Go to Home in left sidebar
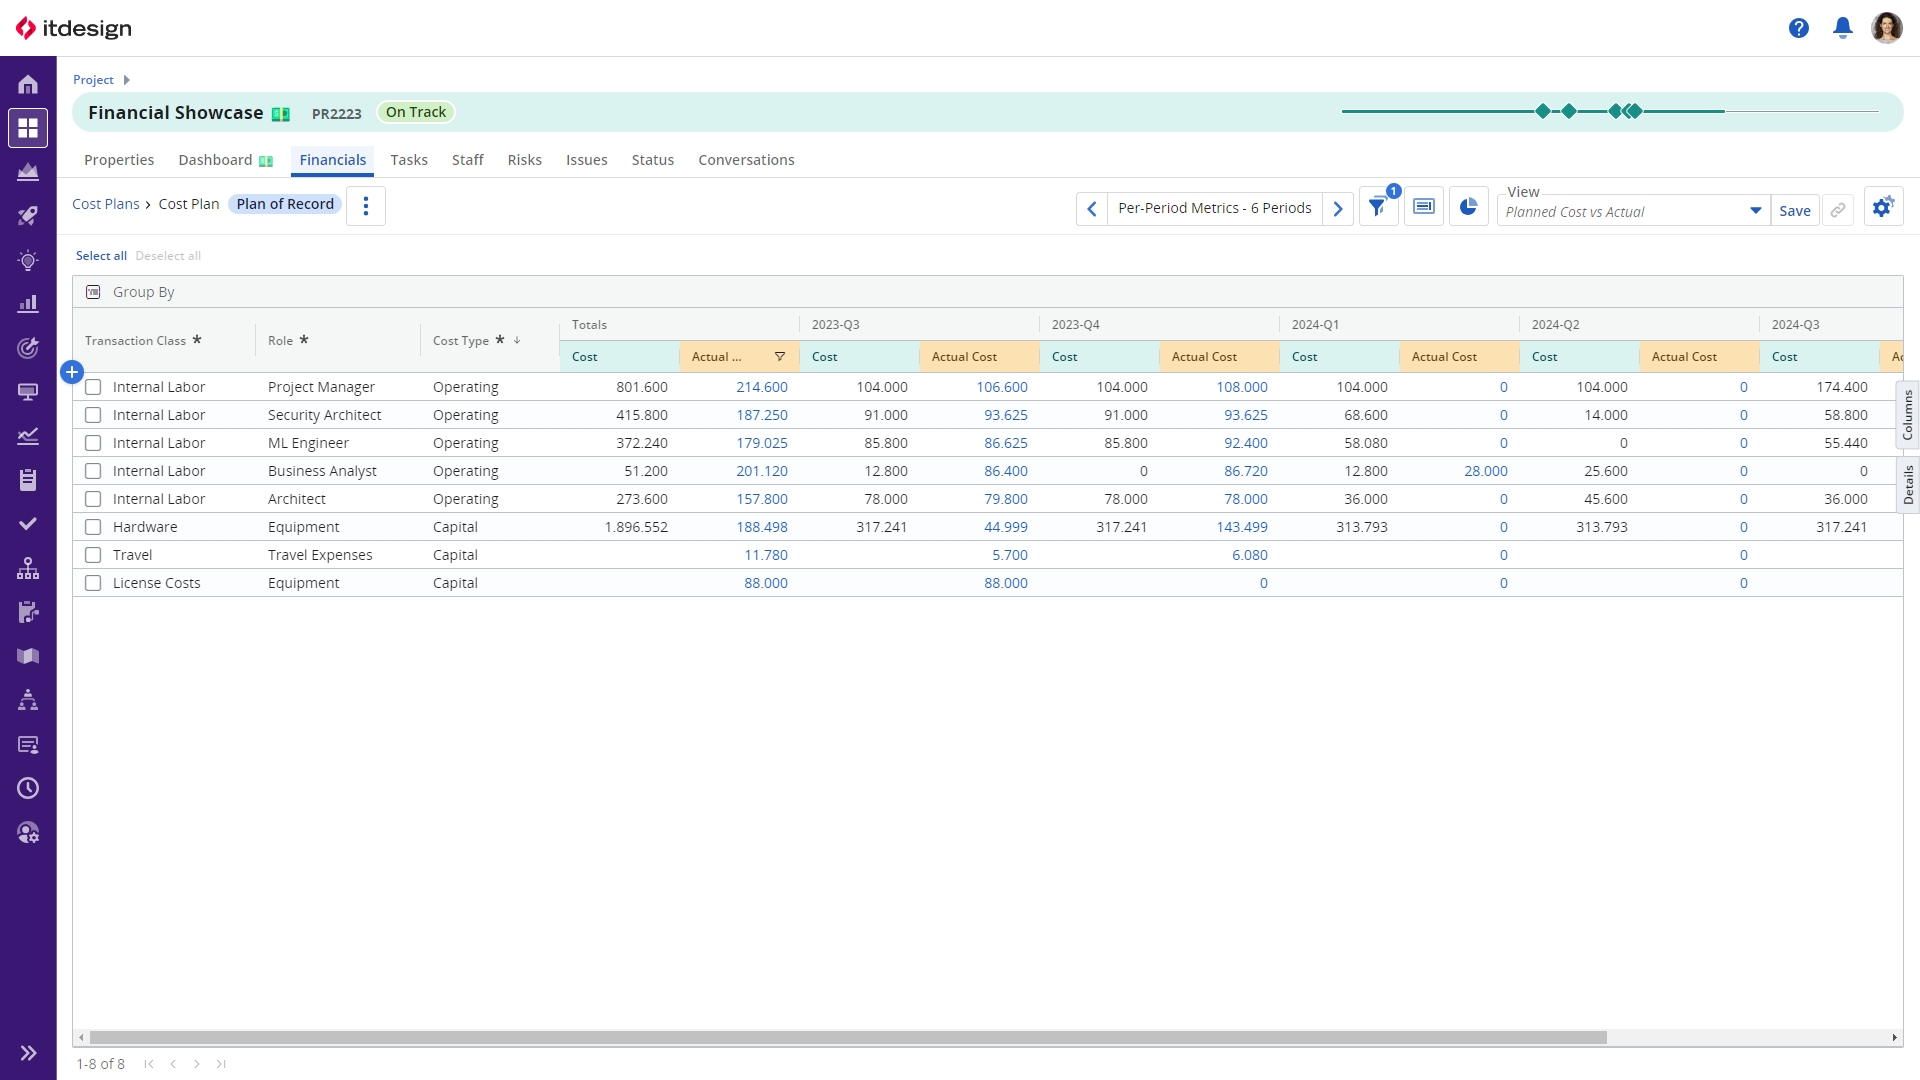 click(28, 85)
